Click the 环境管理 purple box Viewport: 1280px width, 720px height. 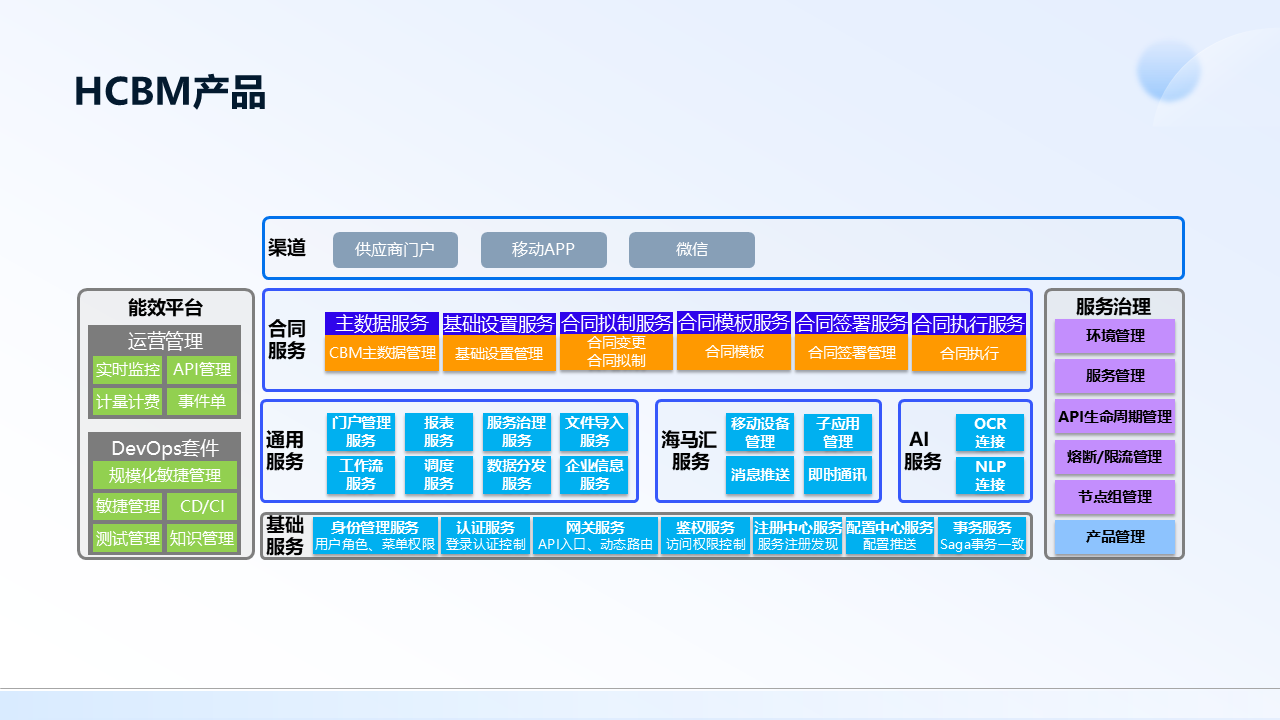[x=1115, y=336]
